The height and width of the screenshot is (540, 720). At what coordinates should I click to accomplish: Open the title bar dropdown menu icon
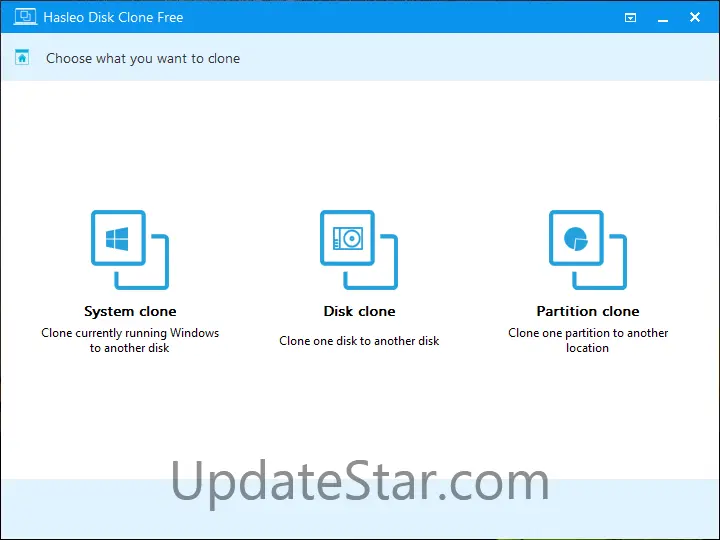tap(630, 18)
